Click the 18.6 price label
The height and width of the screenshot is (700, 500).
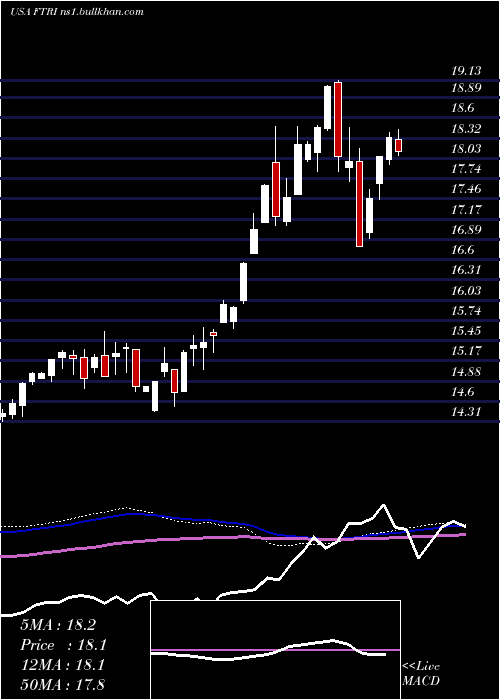tap(462, 108)
